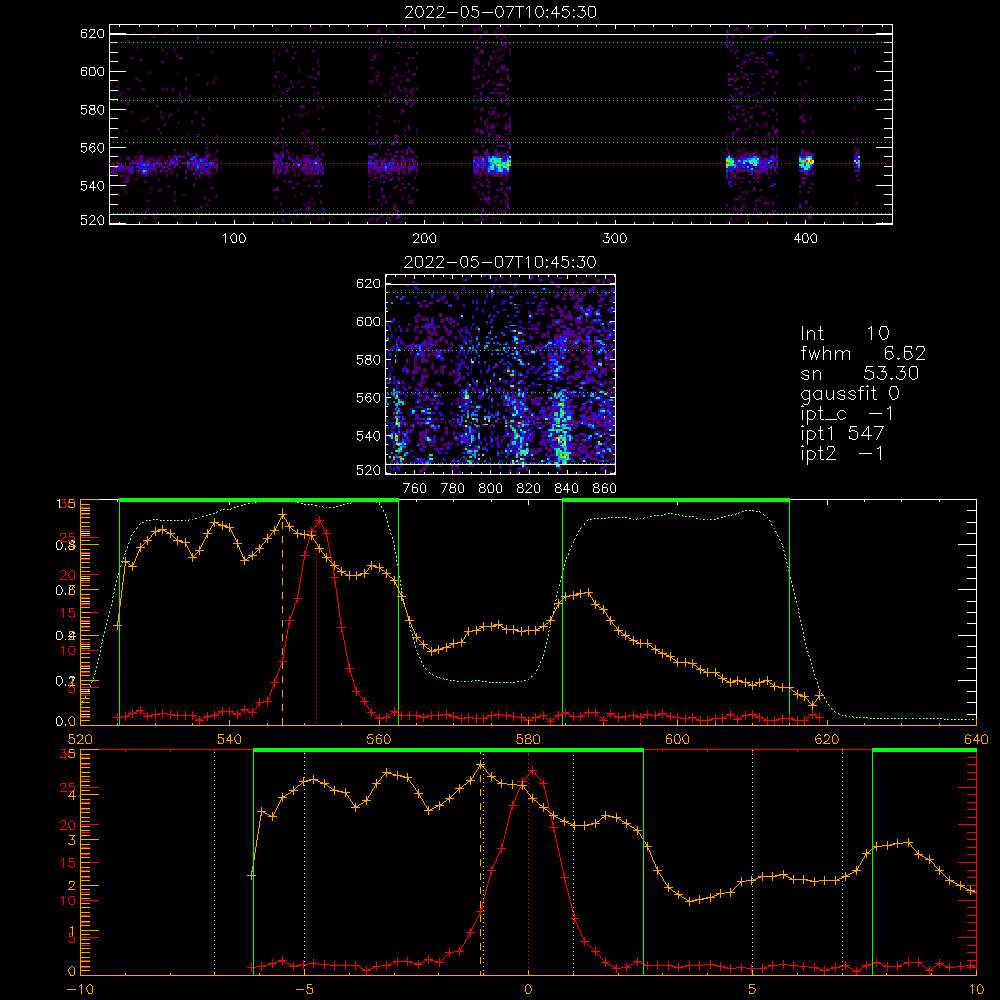This screenshot has height=1000, width=1000.
Task: Click the 'gaussfit 0' readout line
Action: click(x=850, y=393)
